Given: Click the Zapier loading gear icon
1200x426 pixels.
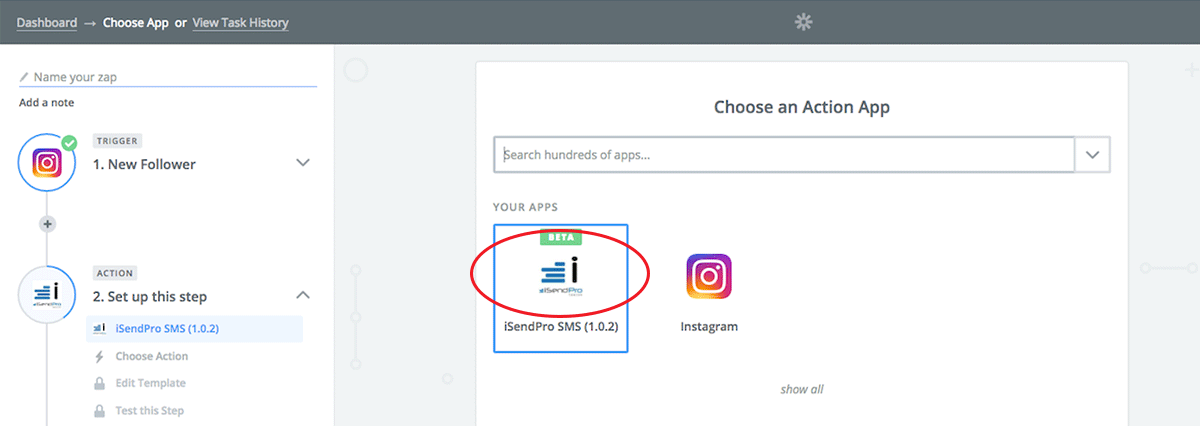Looking at the screenshot, I should [802, 22].
